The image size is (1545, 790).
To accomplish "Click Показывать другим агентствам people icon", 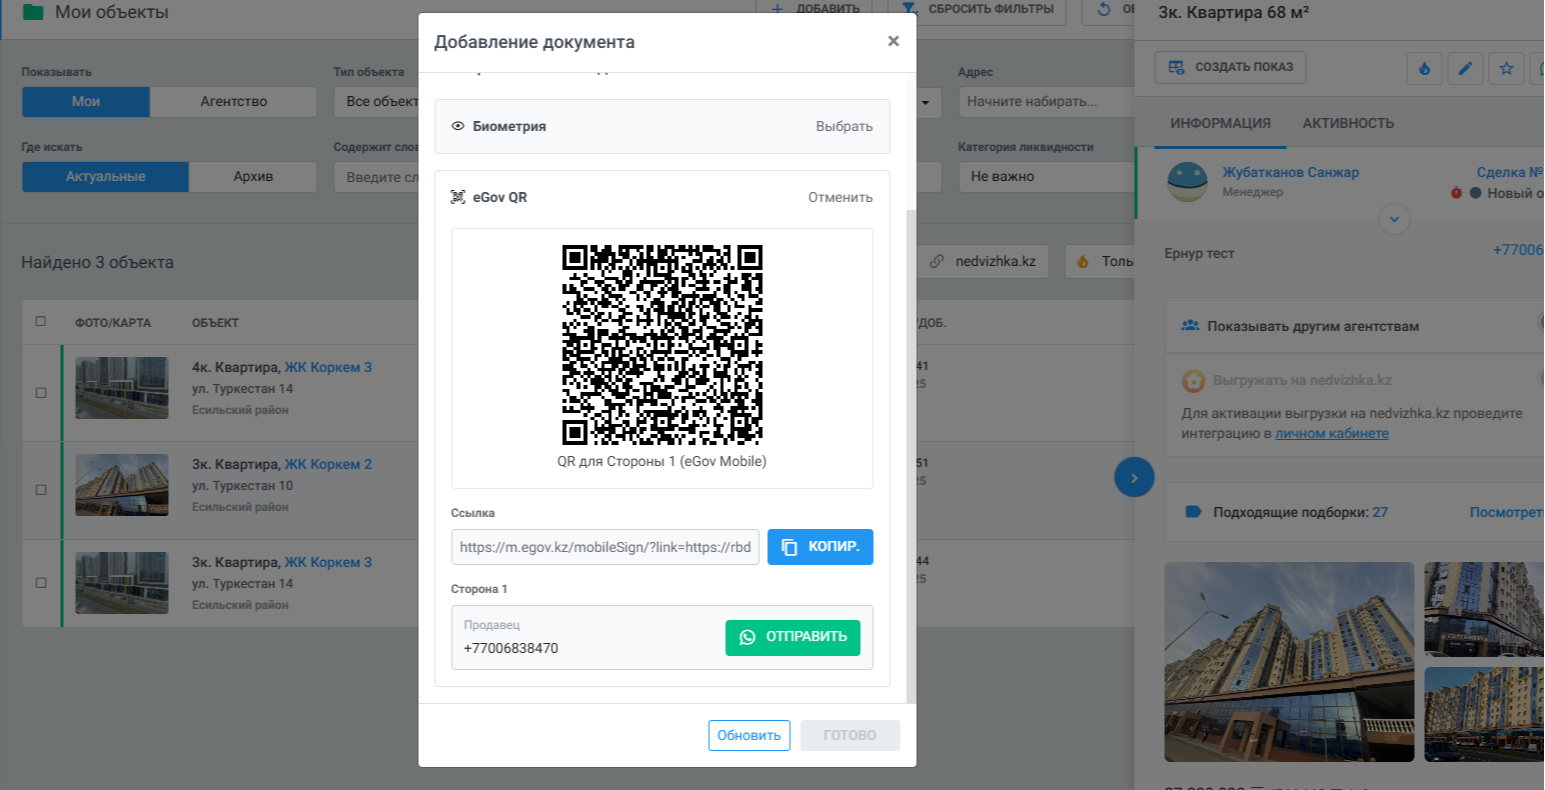I will 1190,326.
